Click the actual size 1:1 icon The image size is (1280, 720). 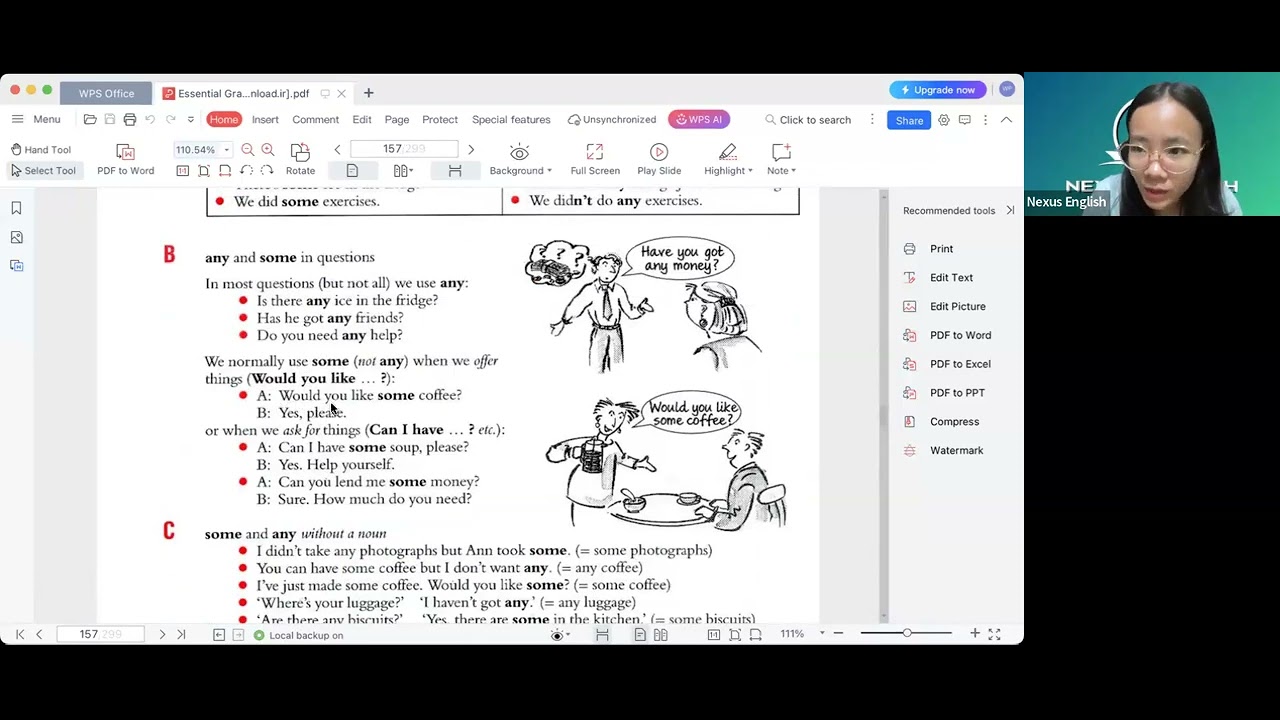click(x=182, y=171)
